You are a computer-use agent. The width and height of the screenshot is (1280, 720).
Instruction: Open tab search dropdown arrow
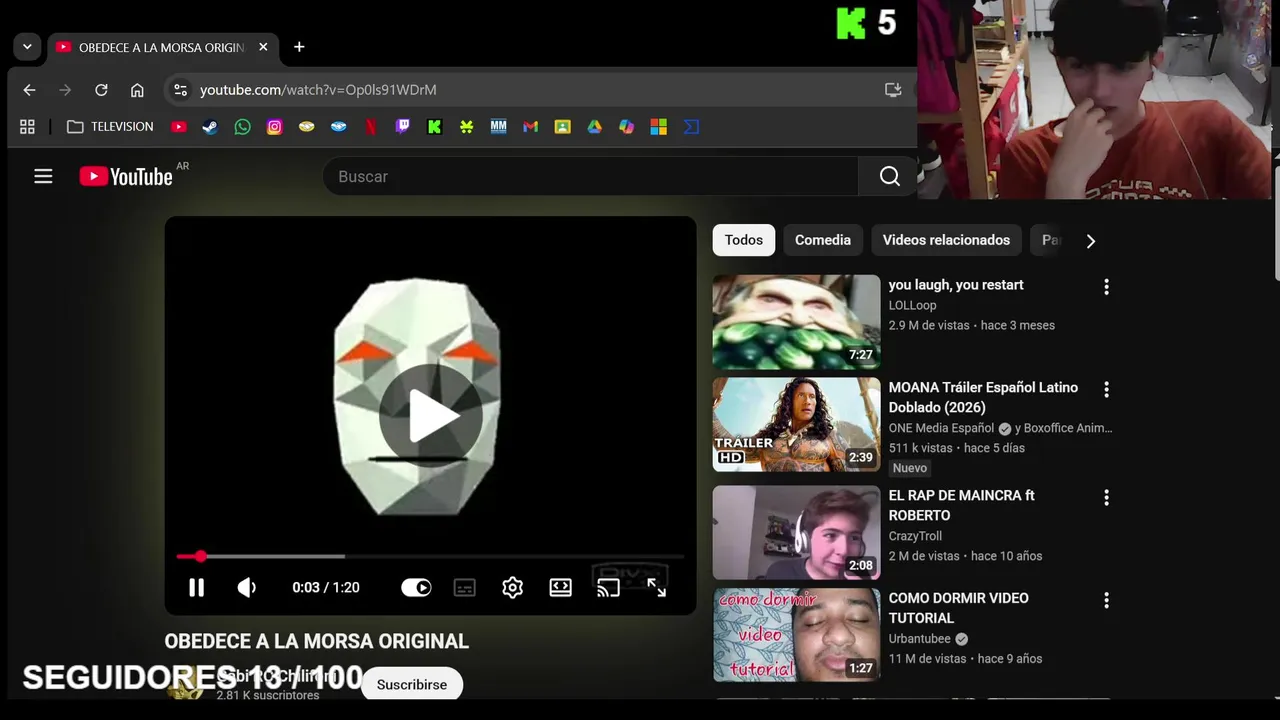(27, 47)
